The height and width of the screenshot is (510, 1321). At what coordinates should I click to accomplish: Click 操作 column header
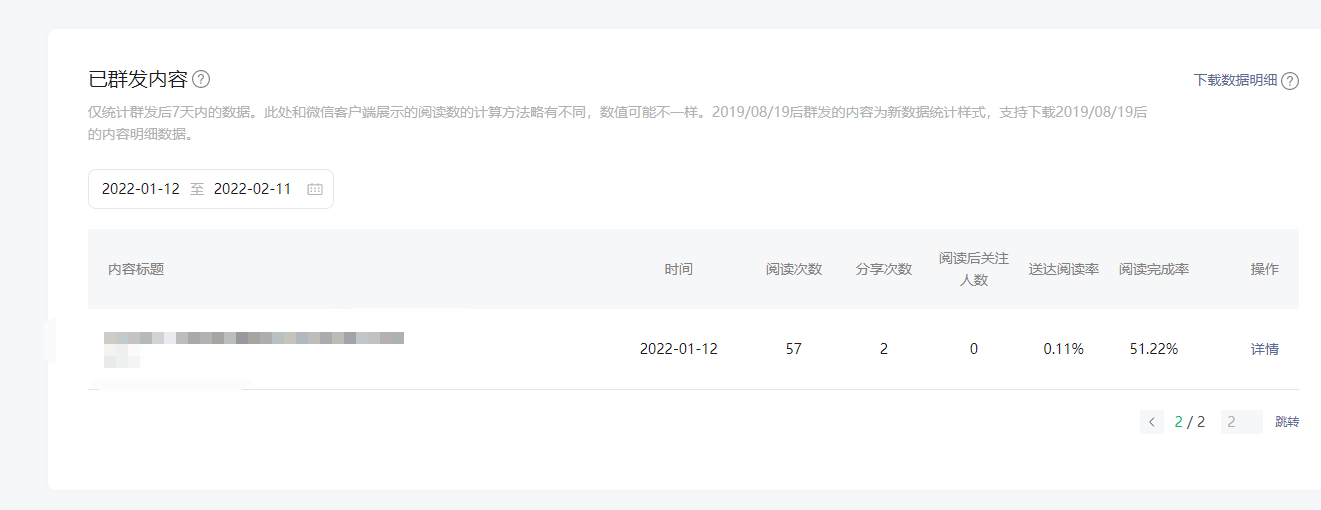1264,269
